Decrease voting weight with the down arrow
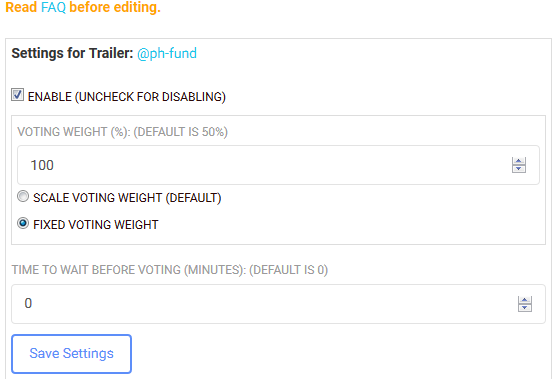The image size is (560, 379). pyautogui.click(x=519, y=169)
